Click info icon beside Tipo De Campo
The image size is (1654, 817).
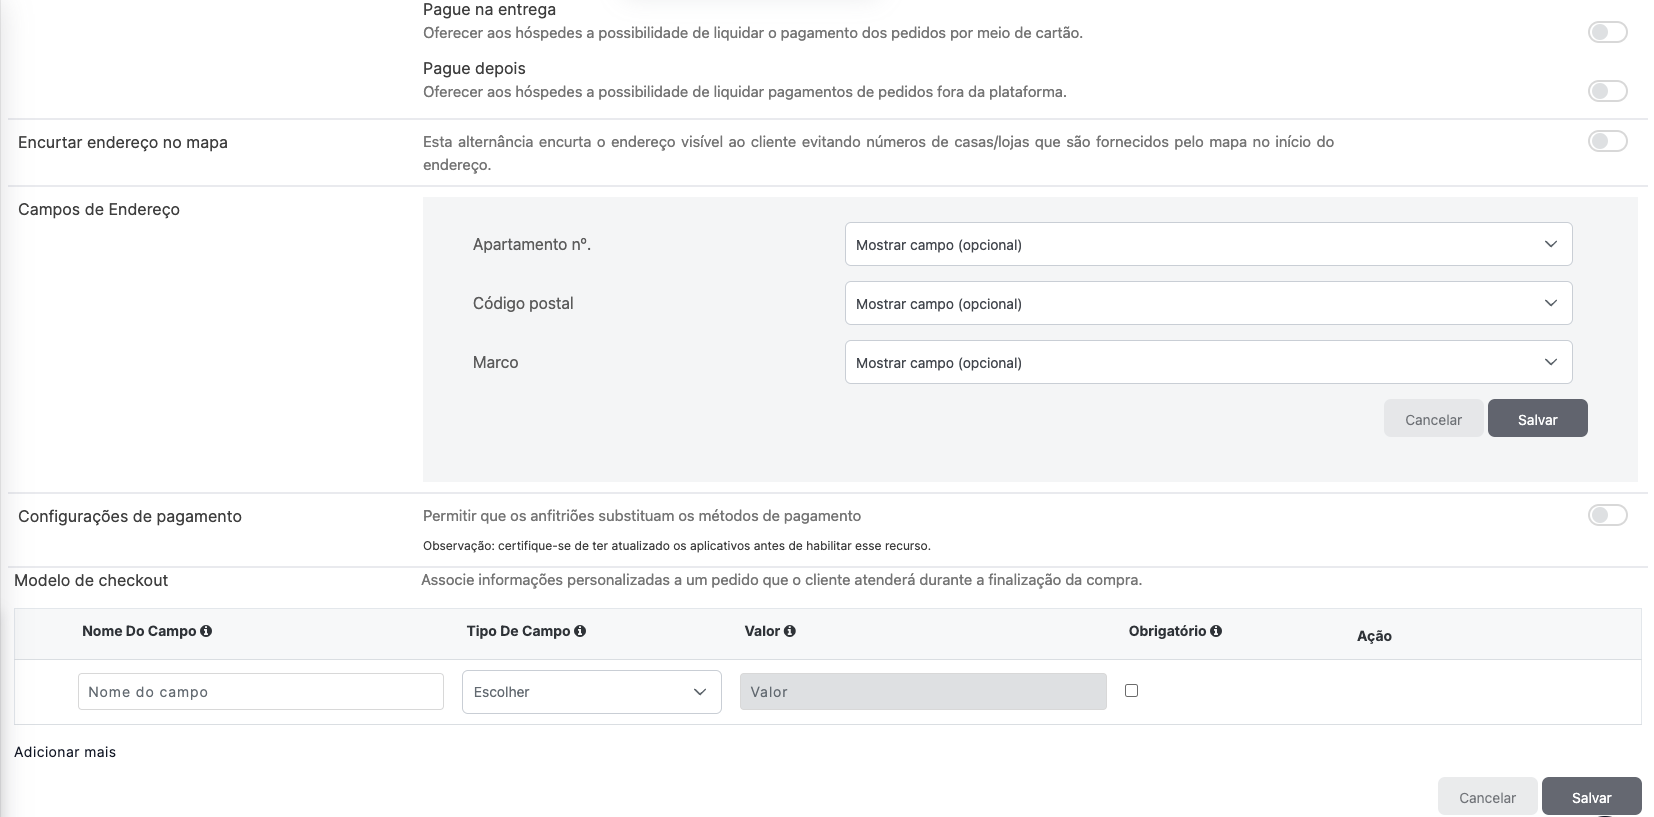point(580,631)
